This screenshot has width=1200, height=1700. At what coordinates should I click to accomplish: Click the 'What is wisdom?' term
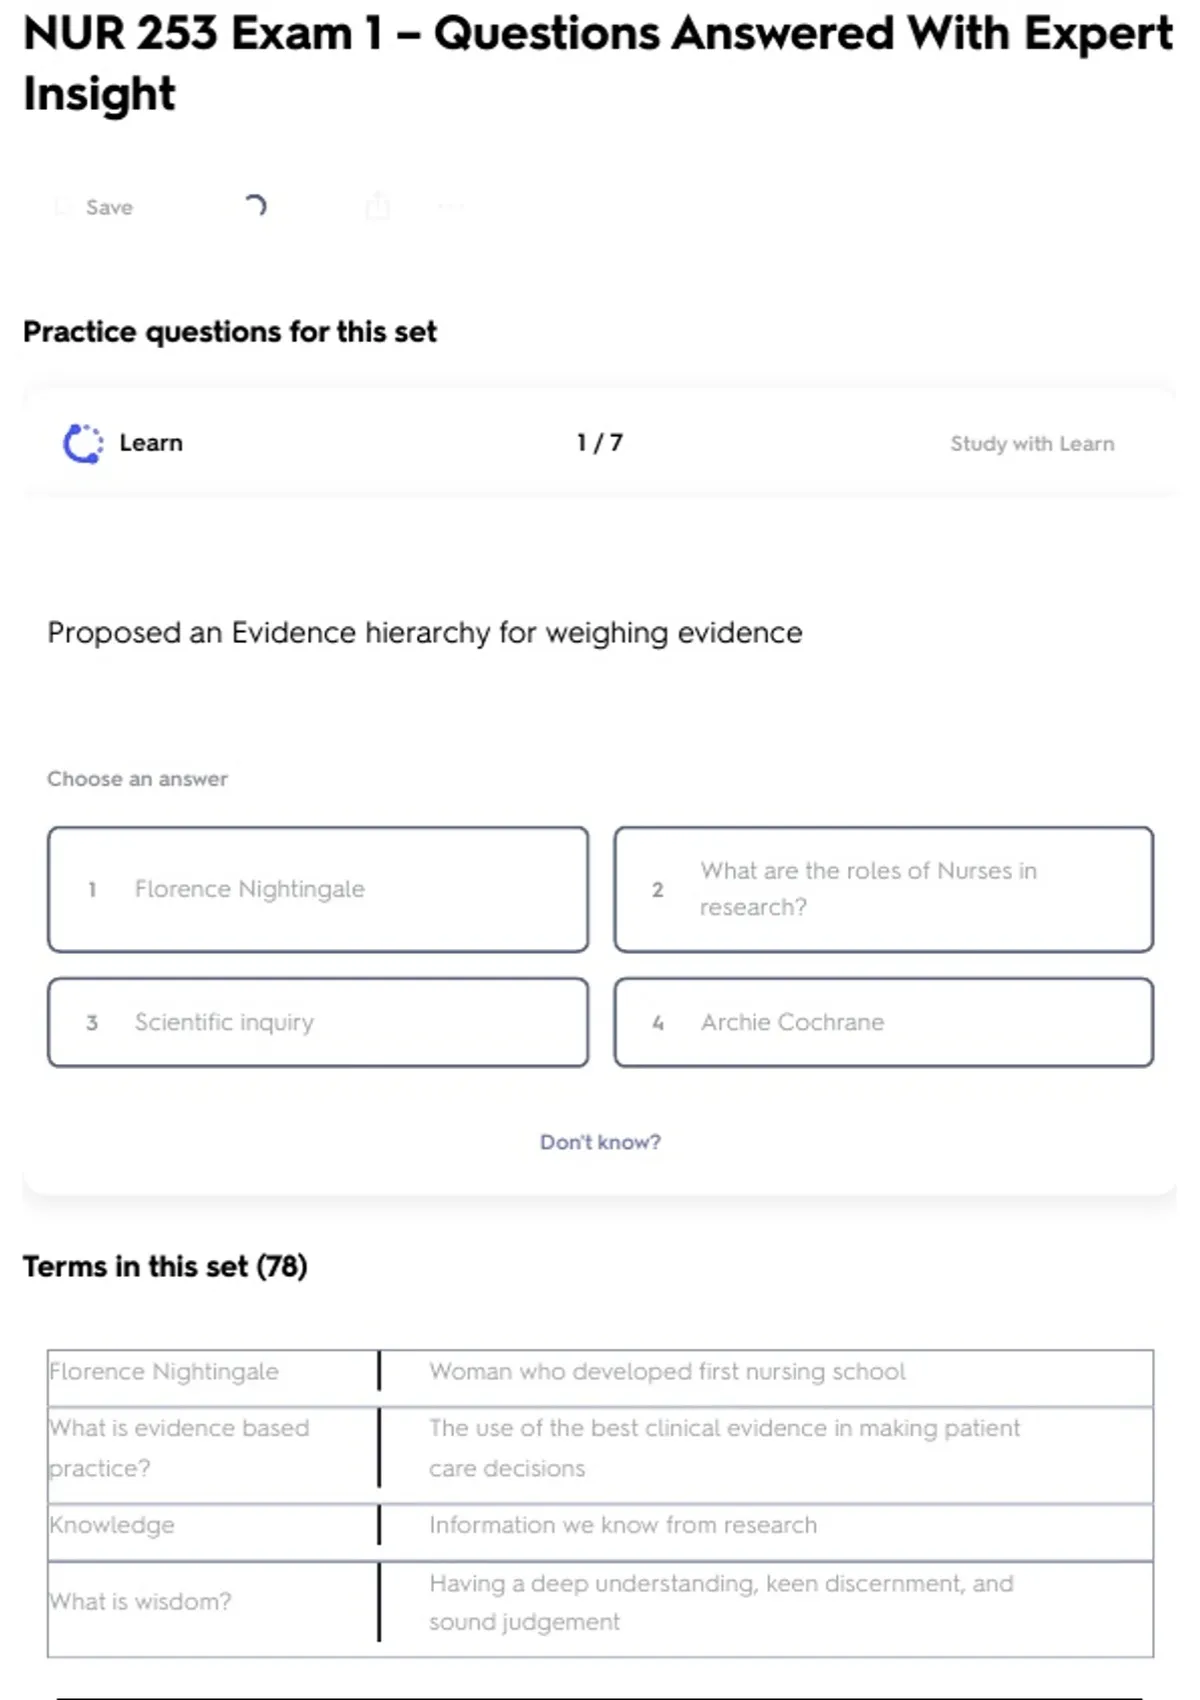(x=141, y=1601)
